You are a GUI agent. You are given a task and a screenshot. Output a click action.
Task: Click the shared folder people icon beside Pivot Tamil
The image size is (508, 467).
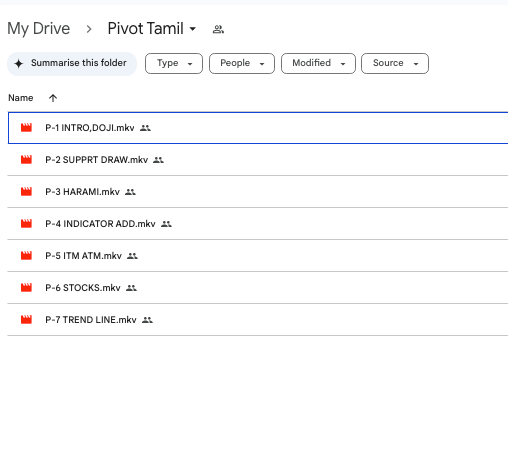click(218, 29)
